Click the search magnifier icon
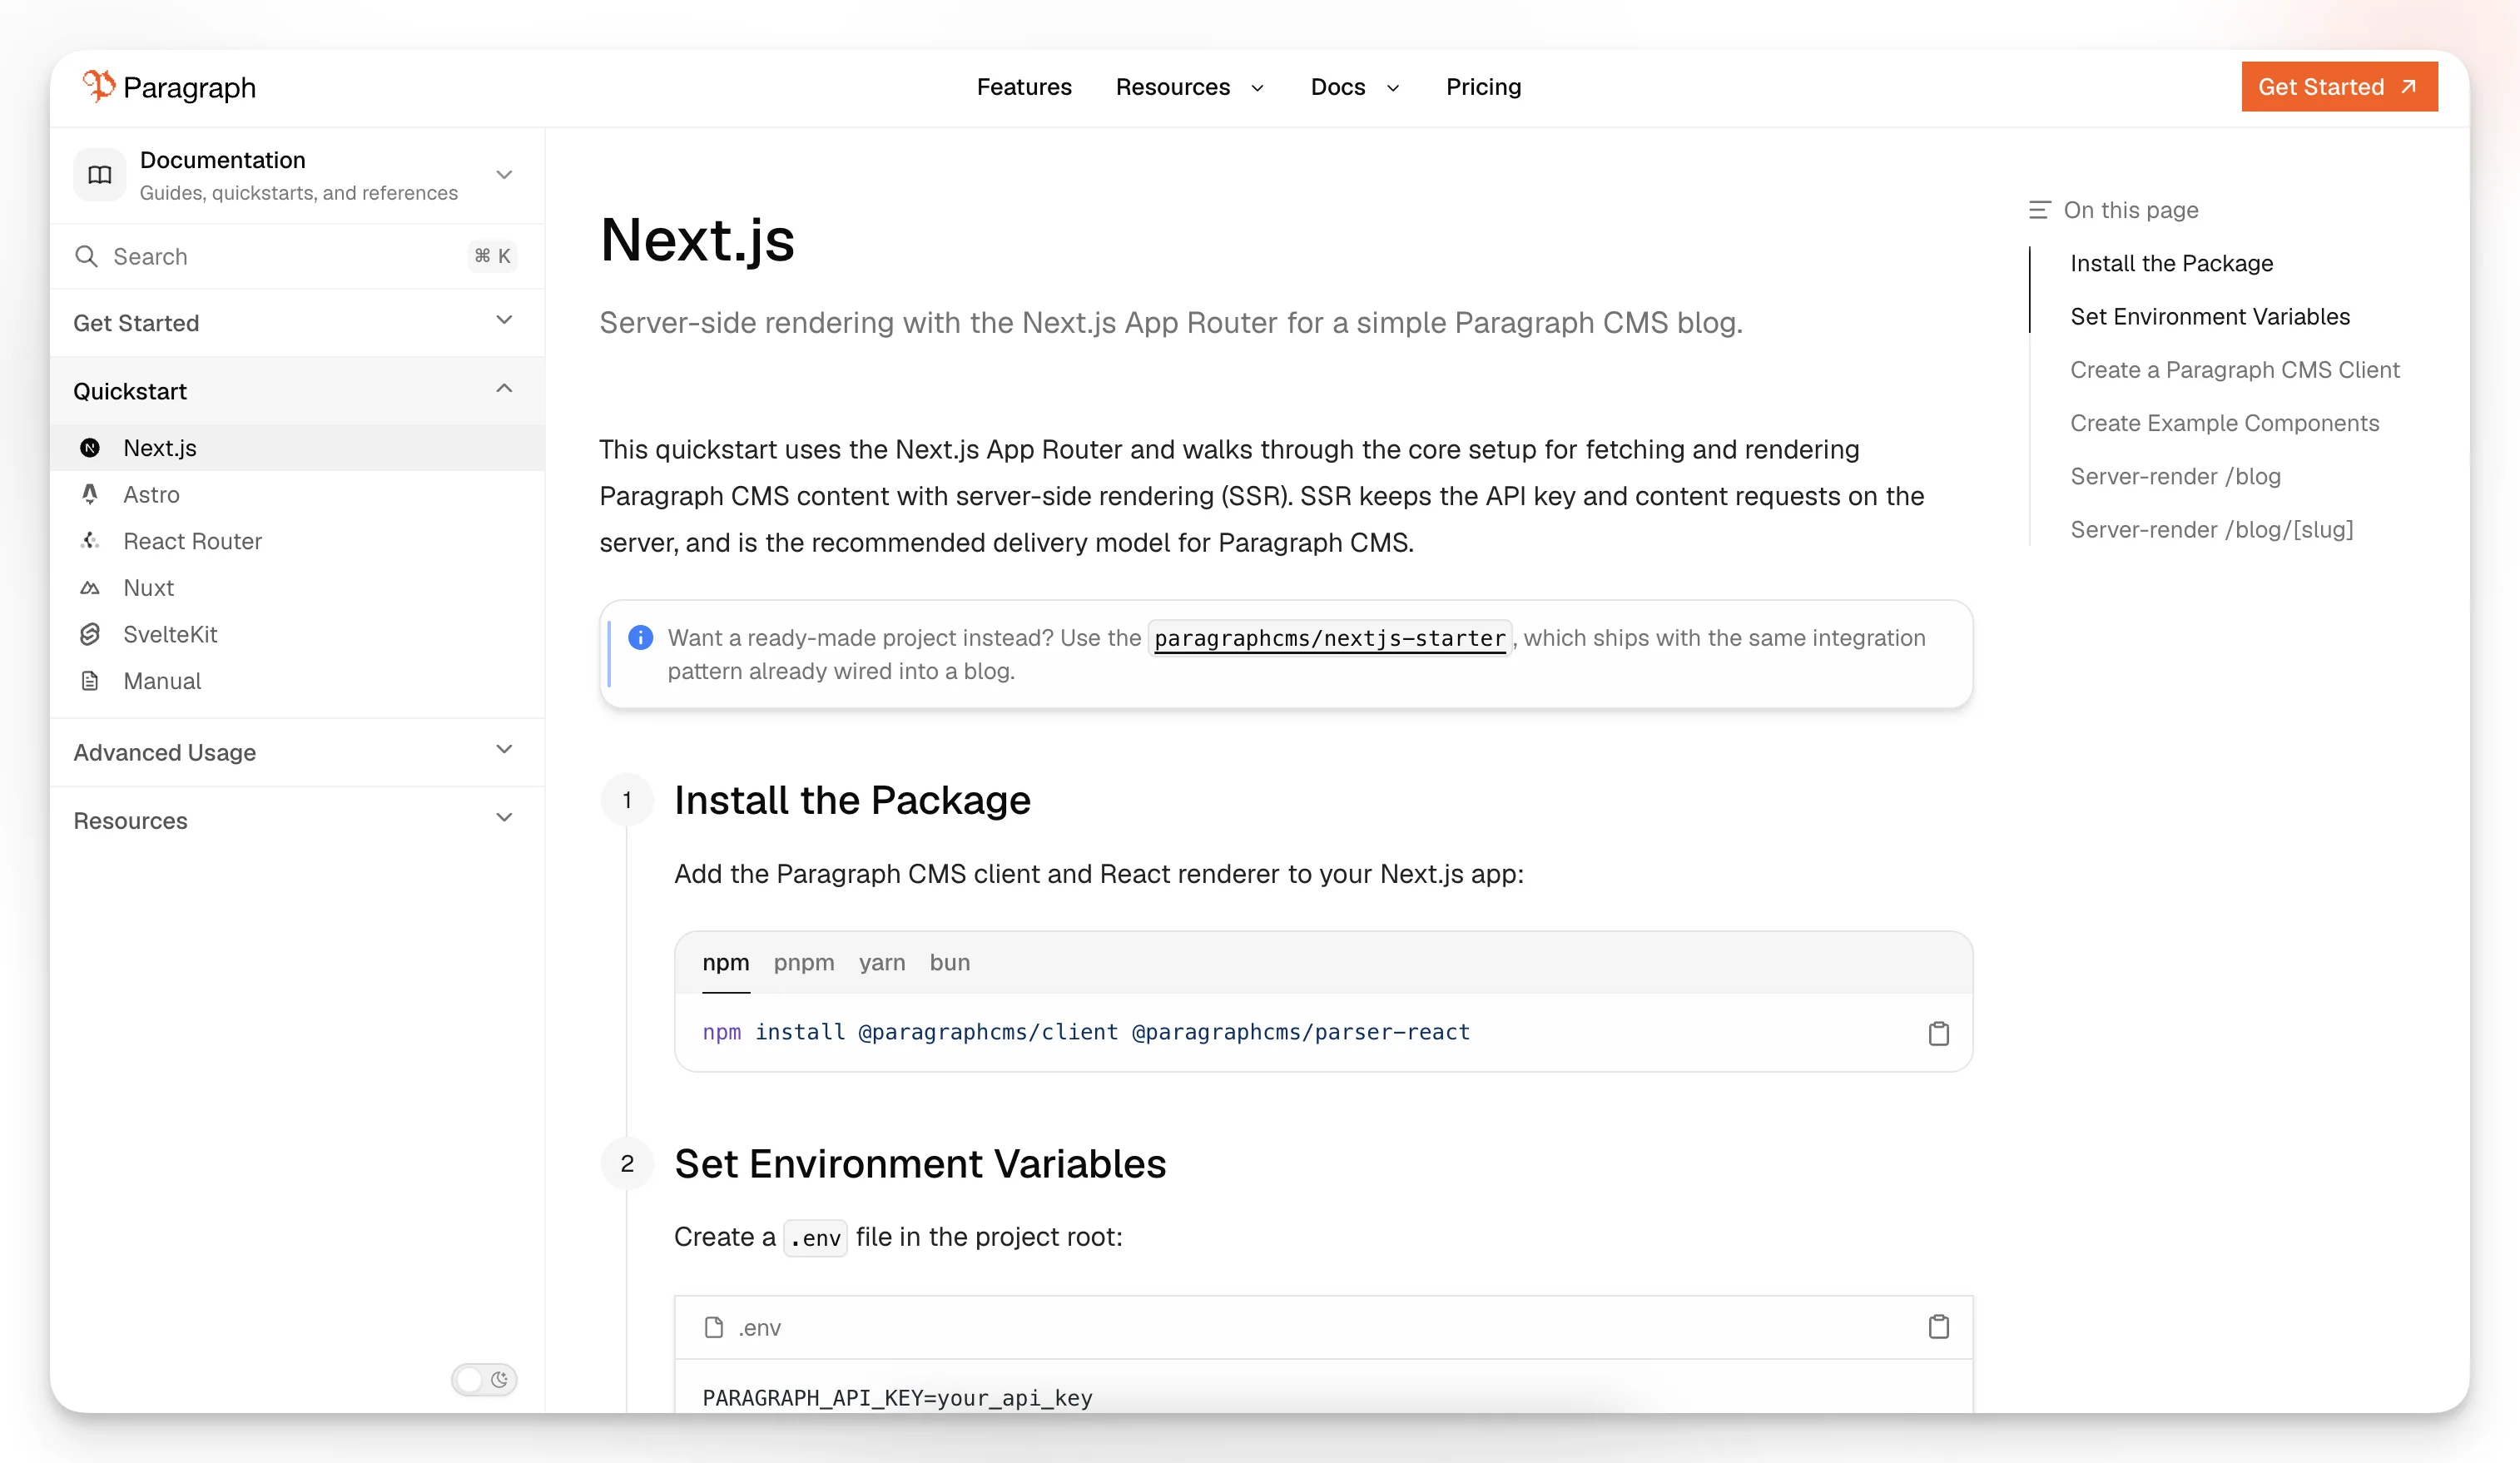The height and width of the screenshot is (1463, 2520). click(x=86, y=256)
